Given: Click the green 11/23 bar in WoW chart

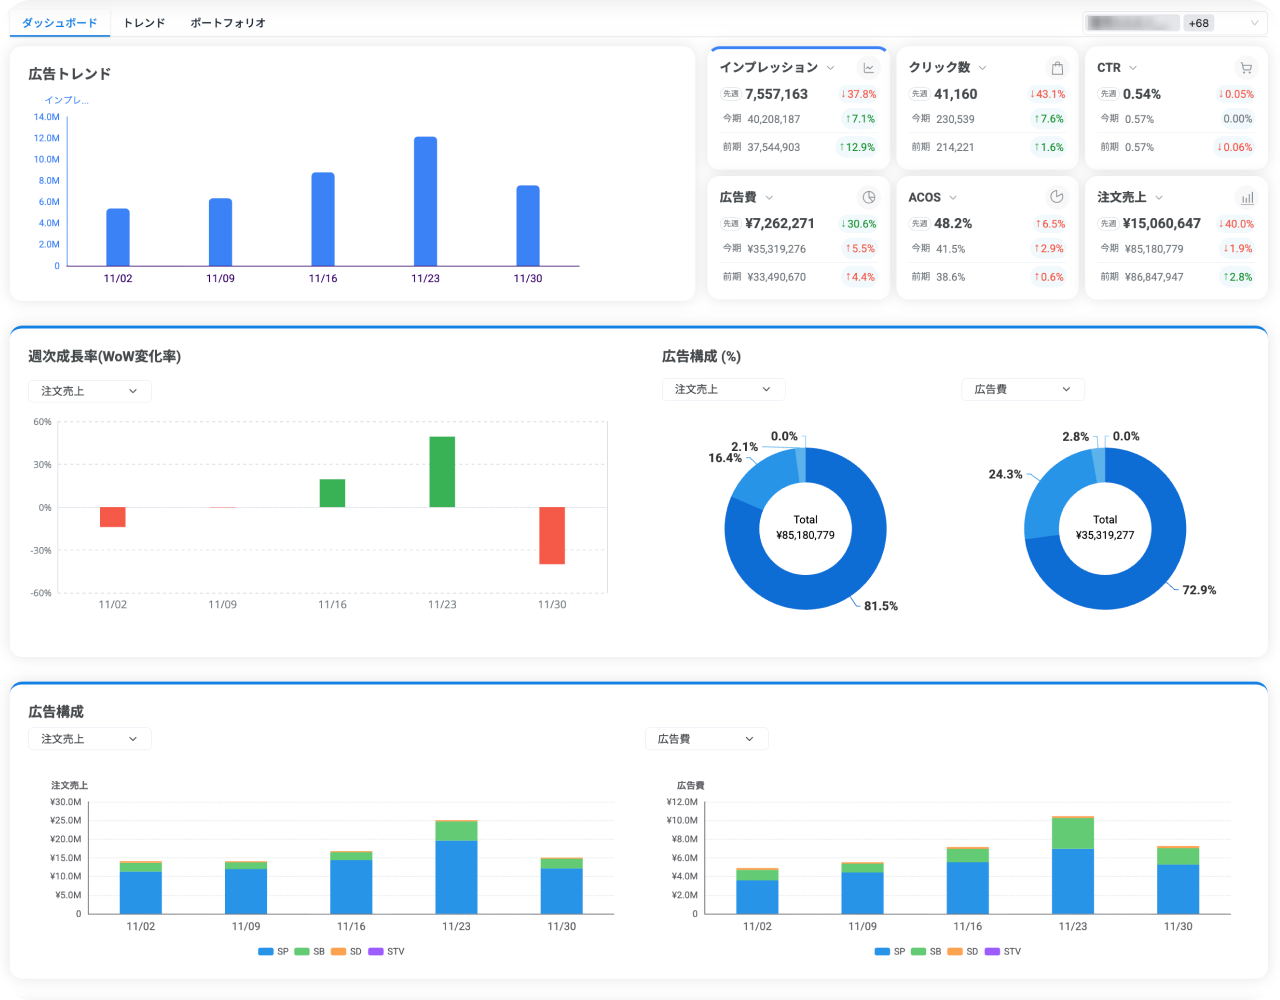Looking at the screenshot, I should (x=442, y=472).
